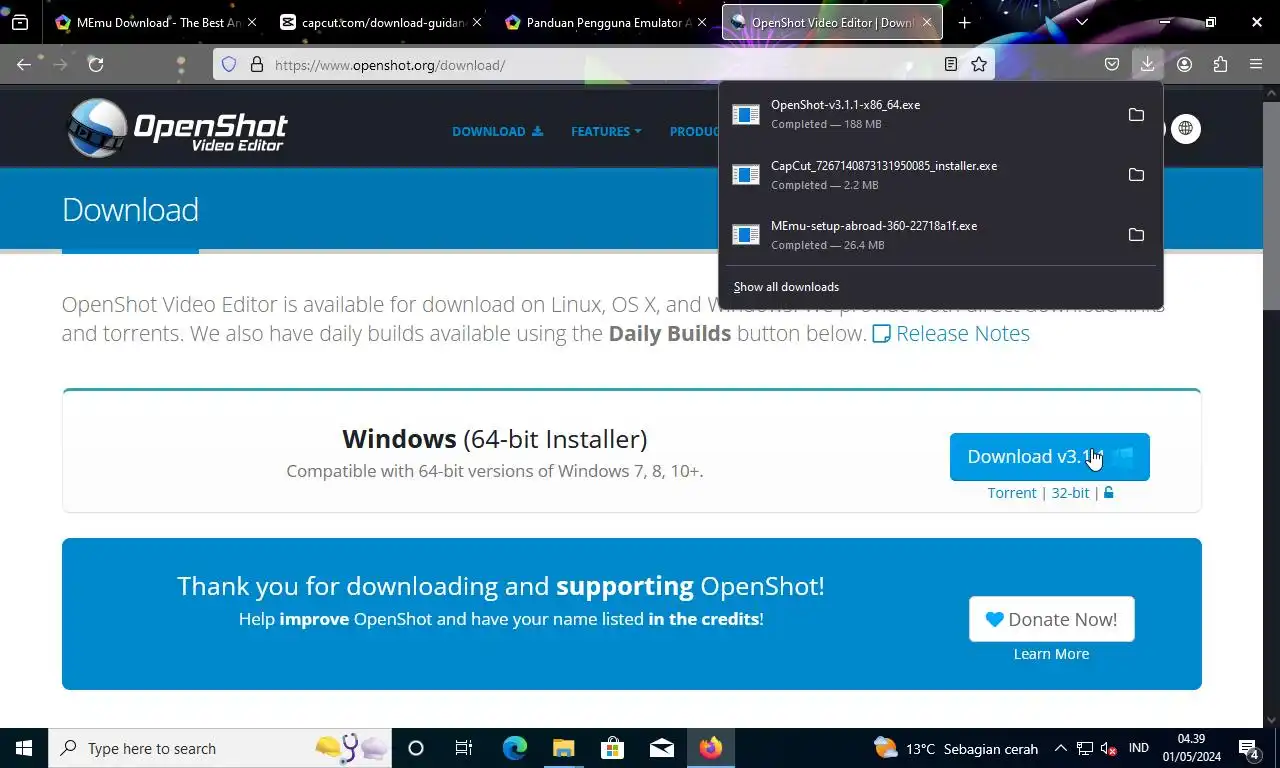
Task: Toggle reader view in address bar
Action: (x=951, y=64)
